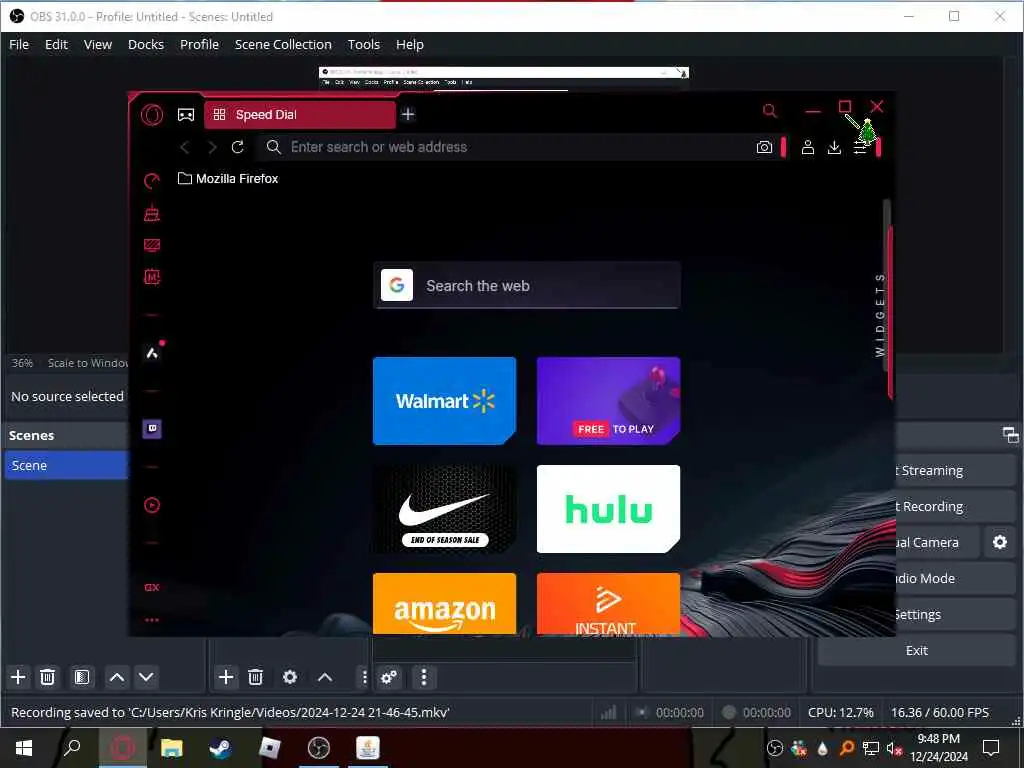Image resolution: width=1024 pixels, height=768 pixels.
Task: Open Steam from the taskbar
Action: click(220, 748)
